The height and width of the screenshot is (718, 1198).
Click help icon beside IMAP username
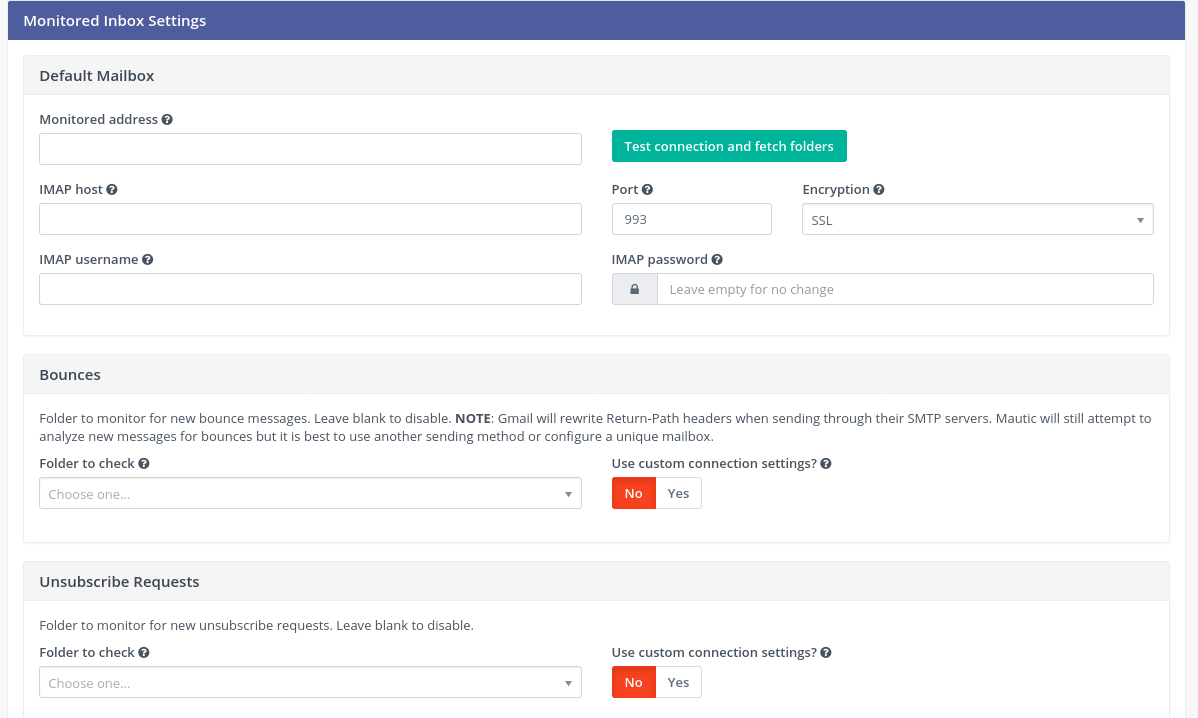pyautogui.click(x=147, y=260)
